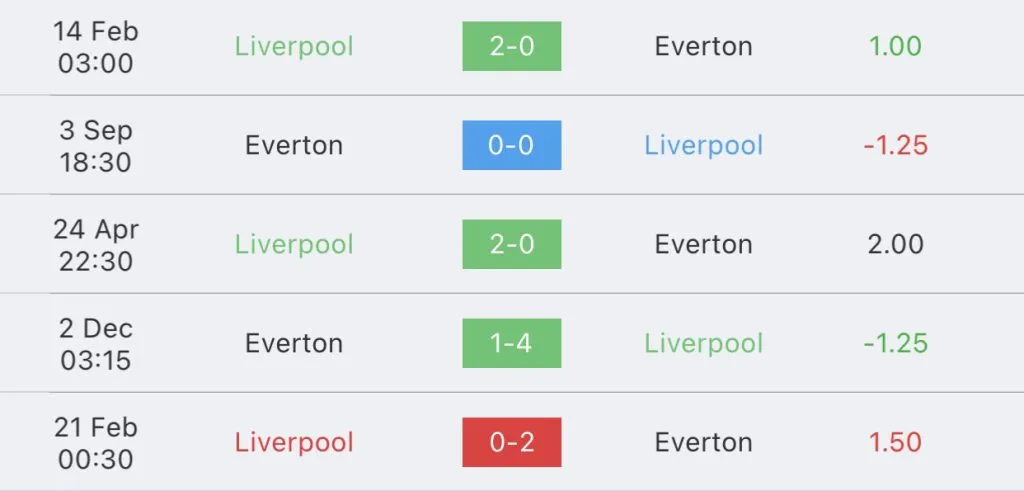Select the red Liverpool team name
This screenshot has height=491, width=1024.
[294, 442]
